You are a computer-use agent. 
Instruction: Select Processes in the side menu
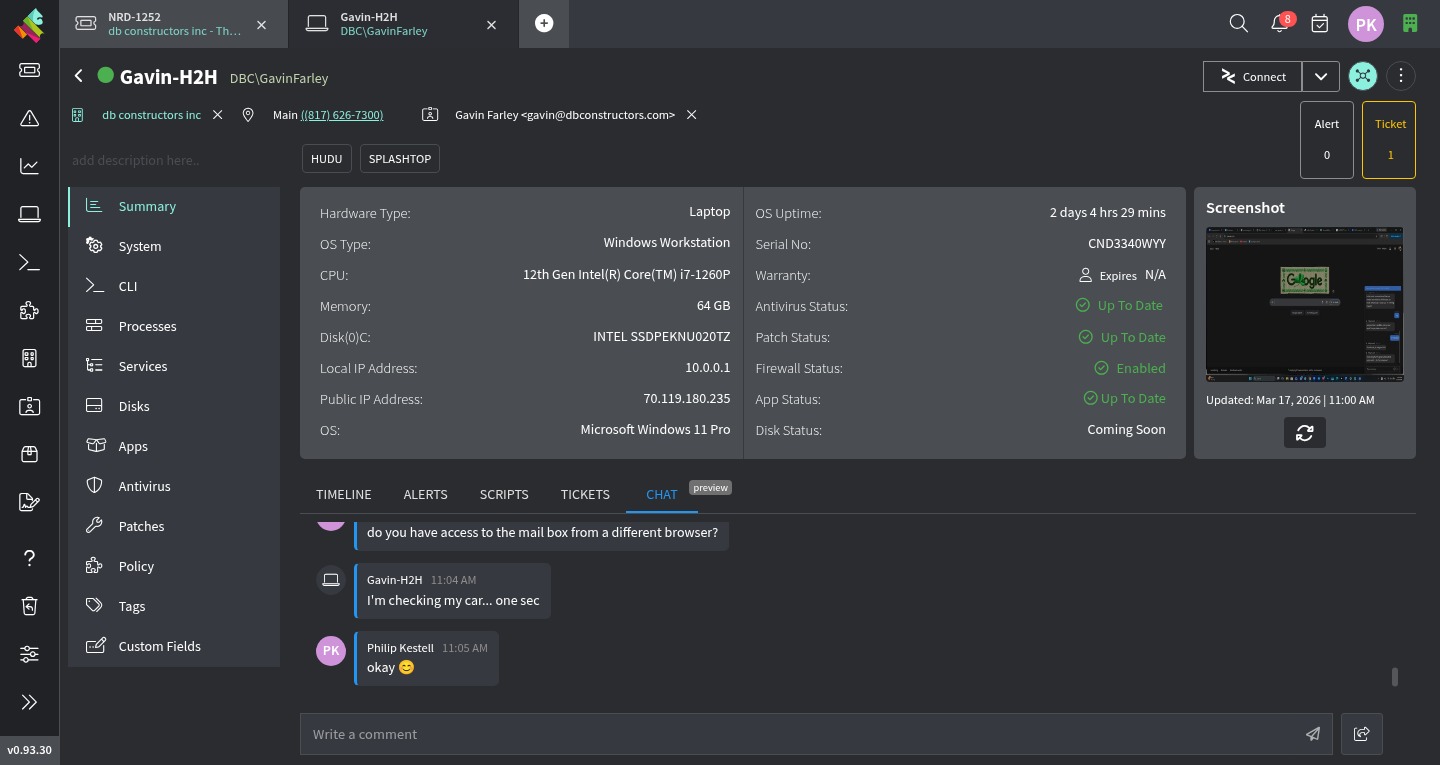[x=147, y=326]
